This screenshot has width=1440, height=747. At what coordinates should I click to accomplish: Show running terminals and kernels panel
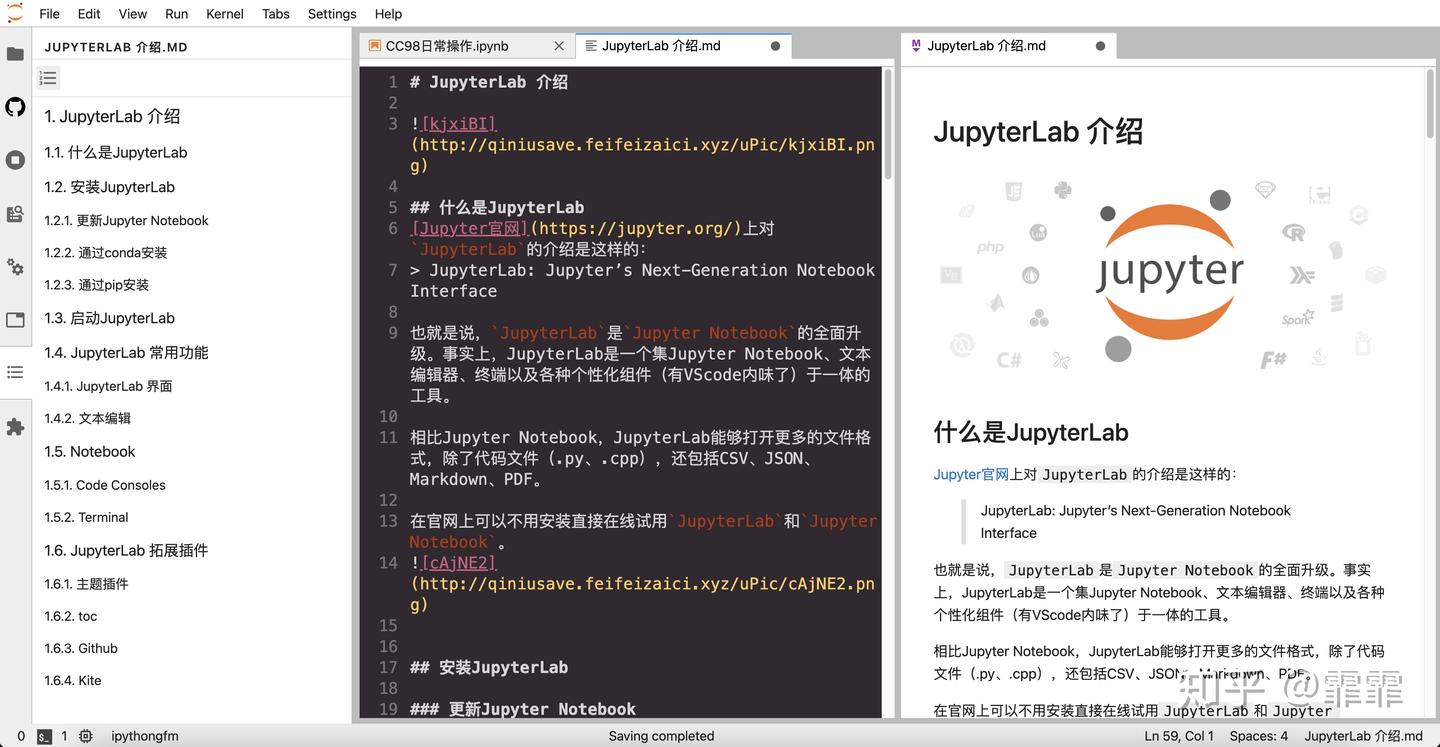(x=15, y=159)
